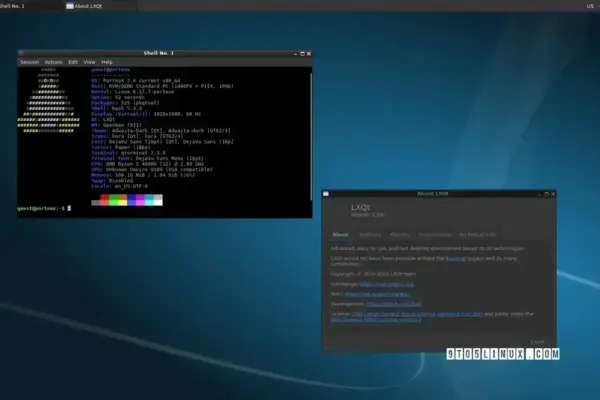Image resolution: width=600 pixels, height=400 pixels.
Task: Minimize the About LXQt window
Action: point(540,194)
